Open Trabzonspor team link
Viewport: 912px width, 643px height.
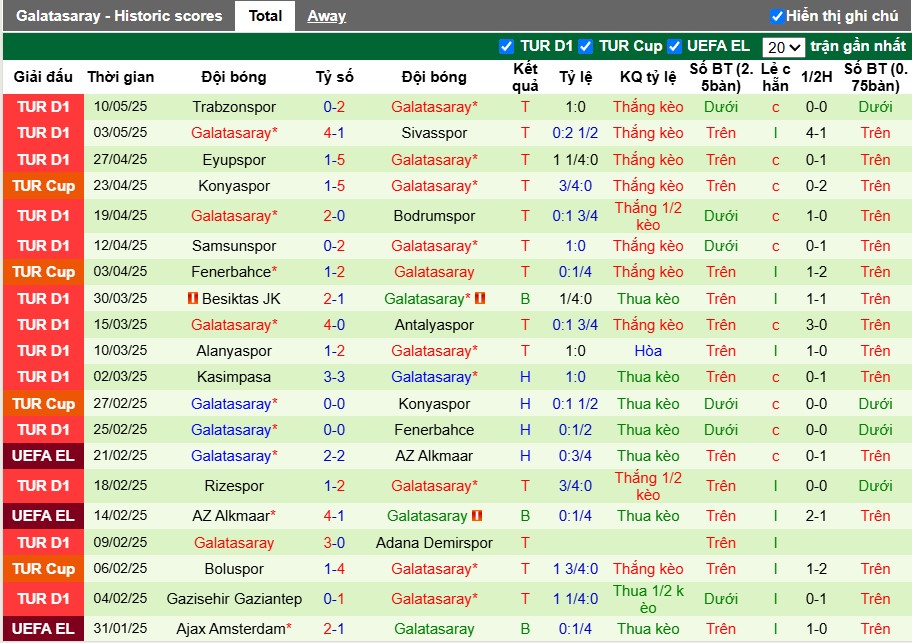tap(234, 107)
